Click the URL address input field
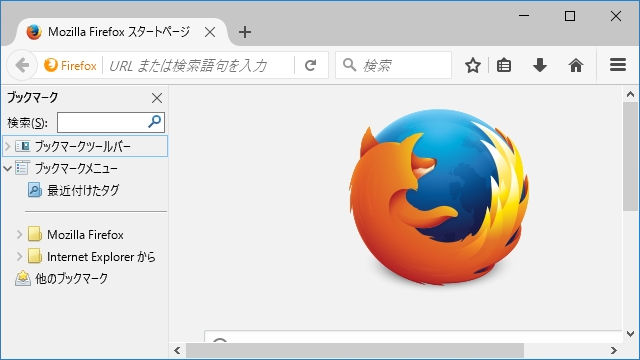 point(199,65)
